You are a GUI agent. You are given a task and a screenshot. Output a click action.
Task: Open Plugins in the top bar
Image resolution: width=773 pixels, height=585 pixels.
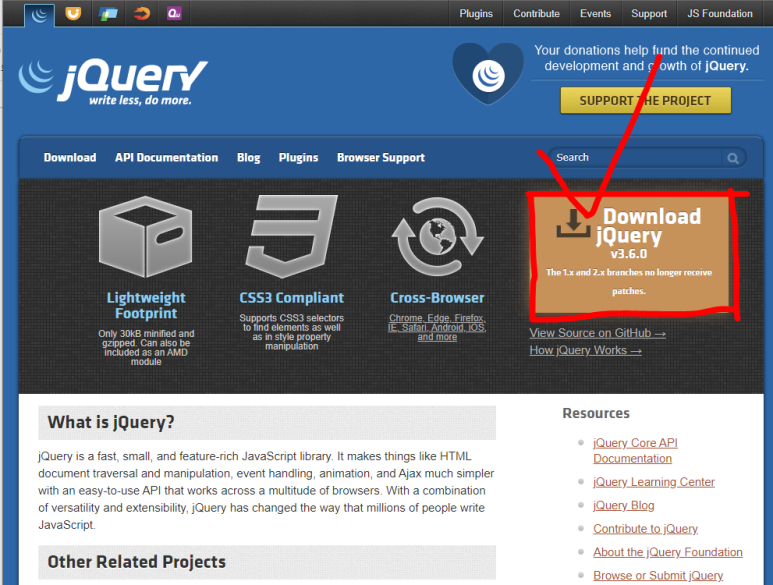point(476,13)
